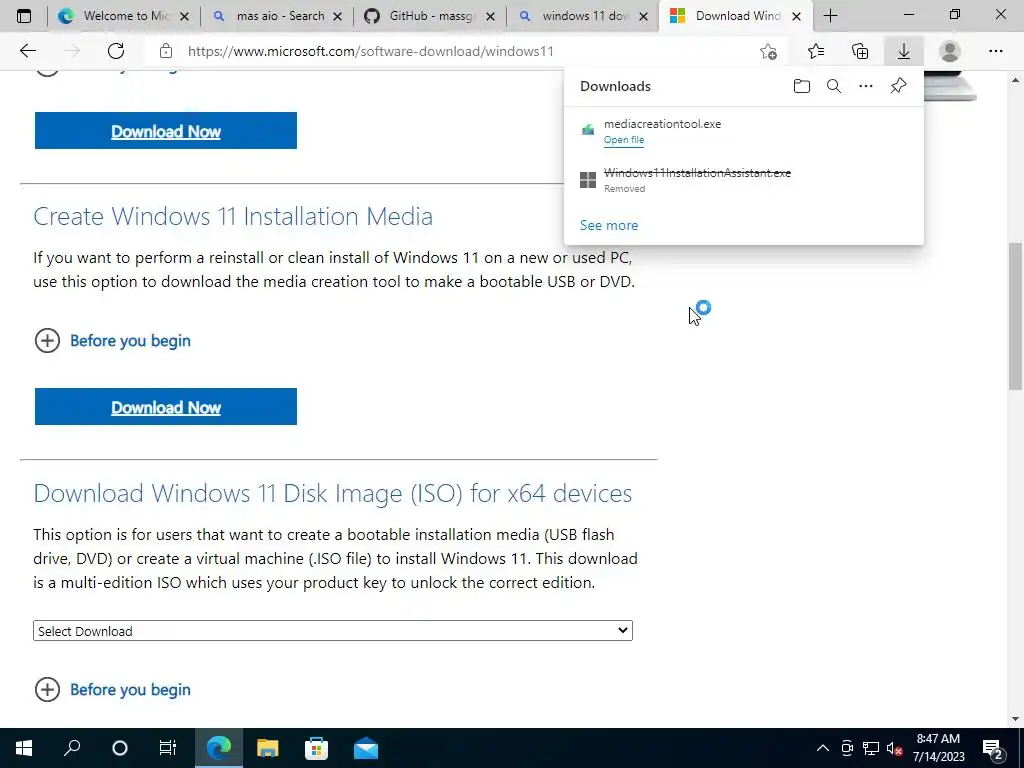
Task: Click the taskbar clock showing 8:47 AM
Action: 938,748
